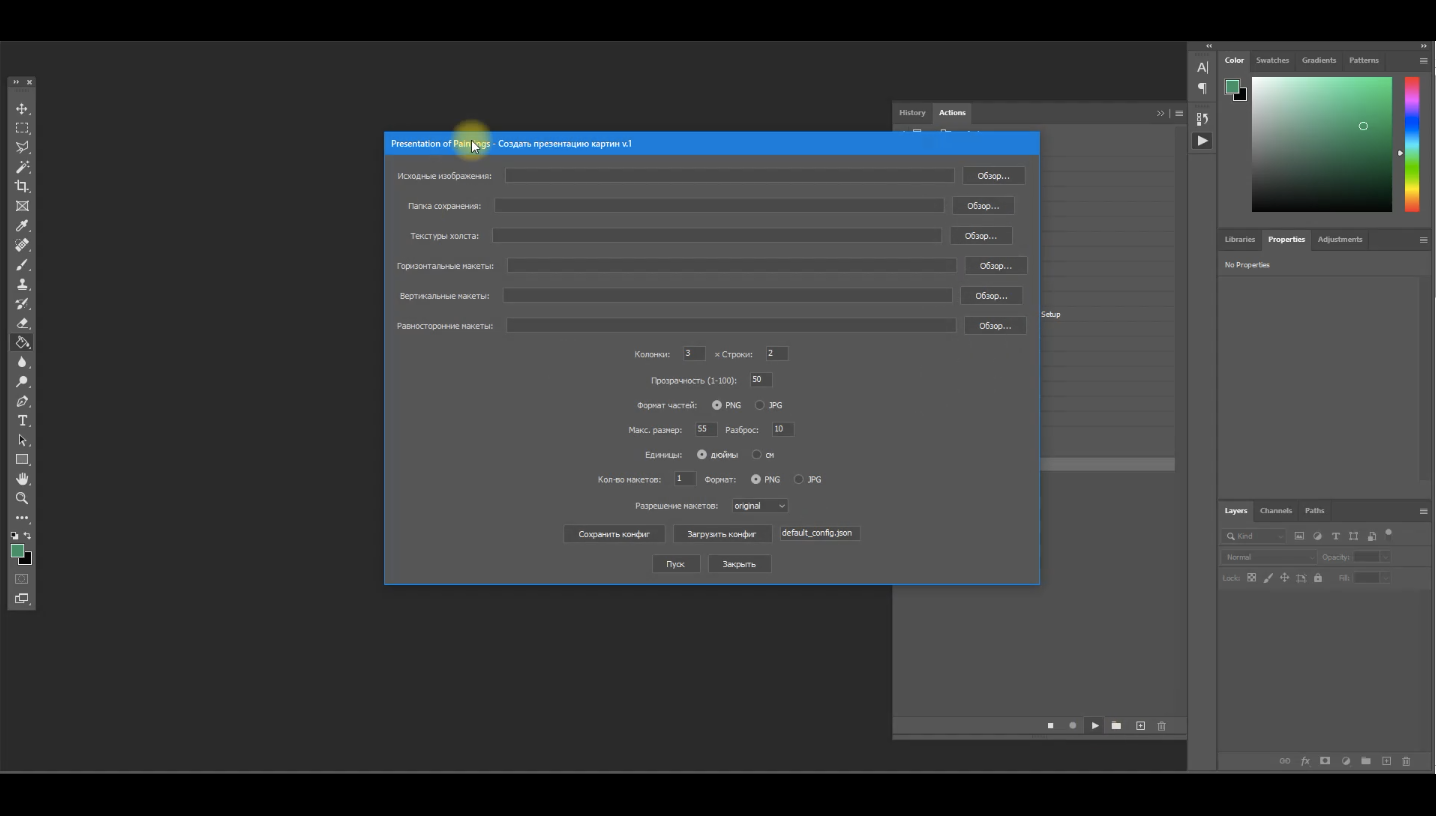Image resolution: width=1436 pixels, height=816 pixels.
Task: Select the Eraser tool
Action: click(x=22, y=323)
